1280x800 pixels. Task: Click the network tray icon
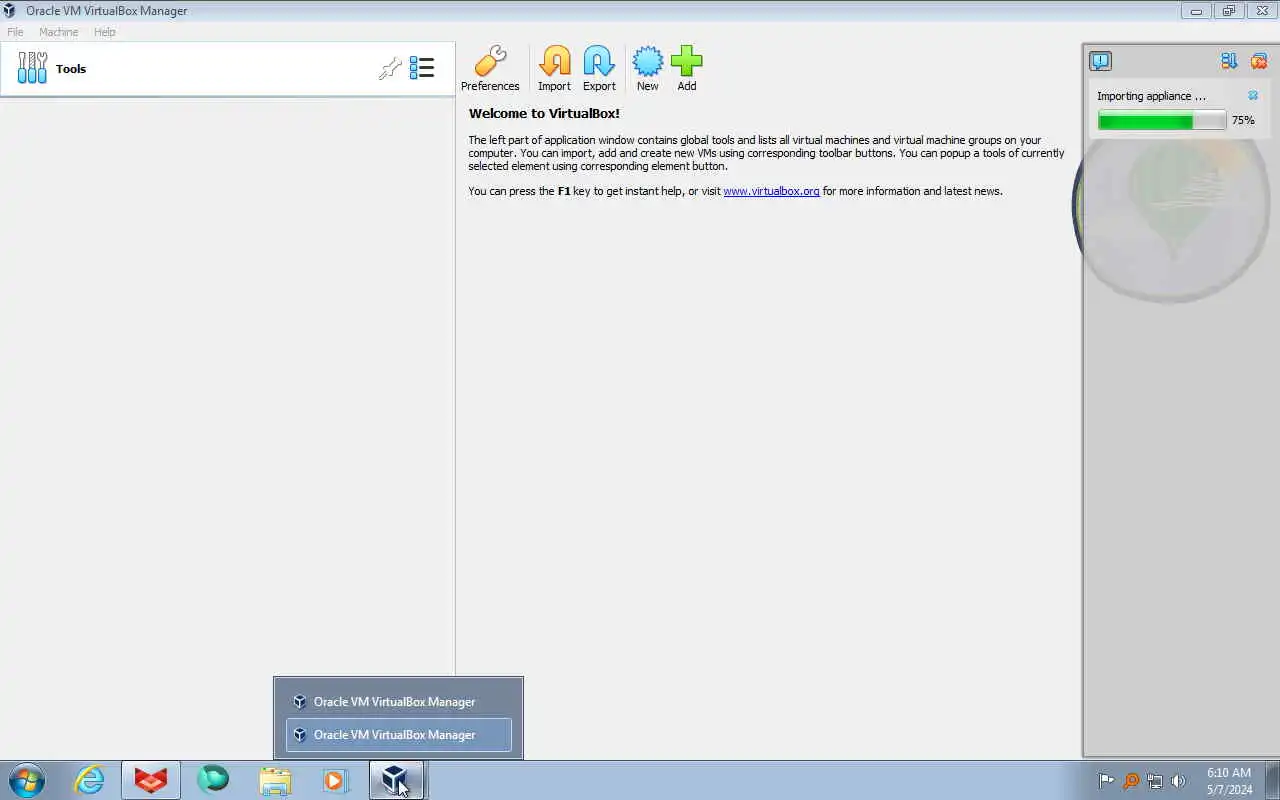pyautogui.click(x=1154, y=781)
